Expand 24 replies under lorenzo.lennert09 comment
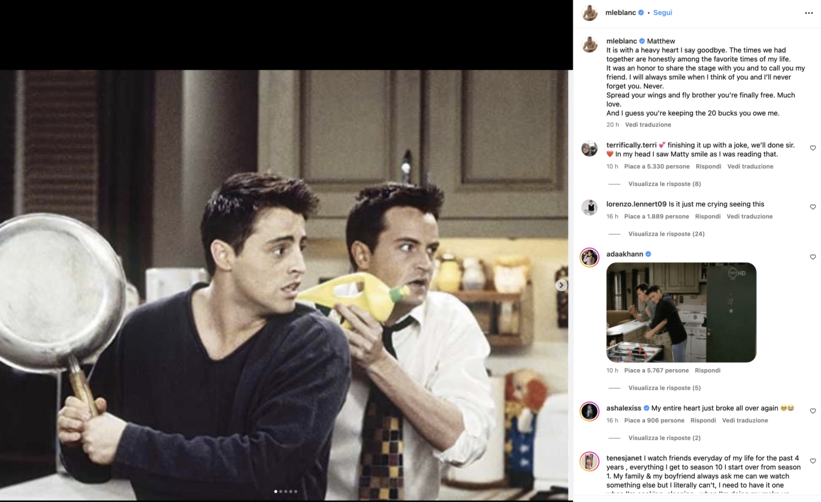 pos(666,234)
